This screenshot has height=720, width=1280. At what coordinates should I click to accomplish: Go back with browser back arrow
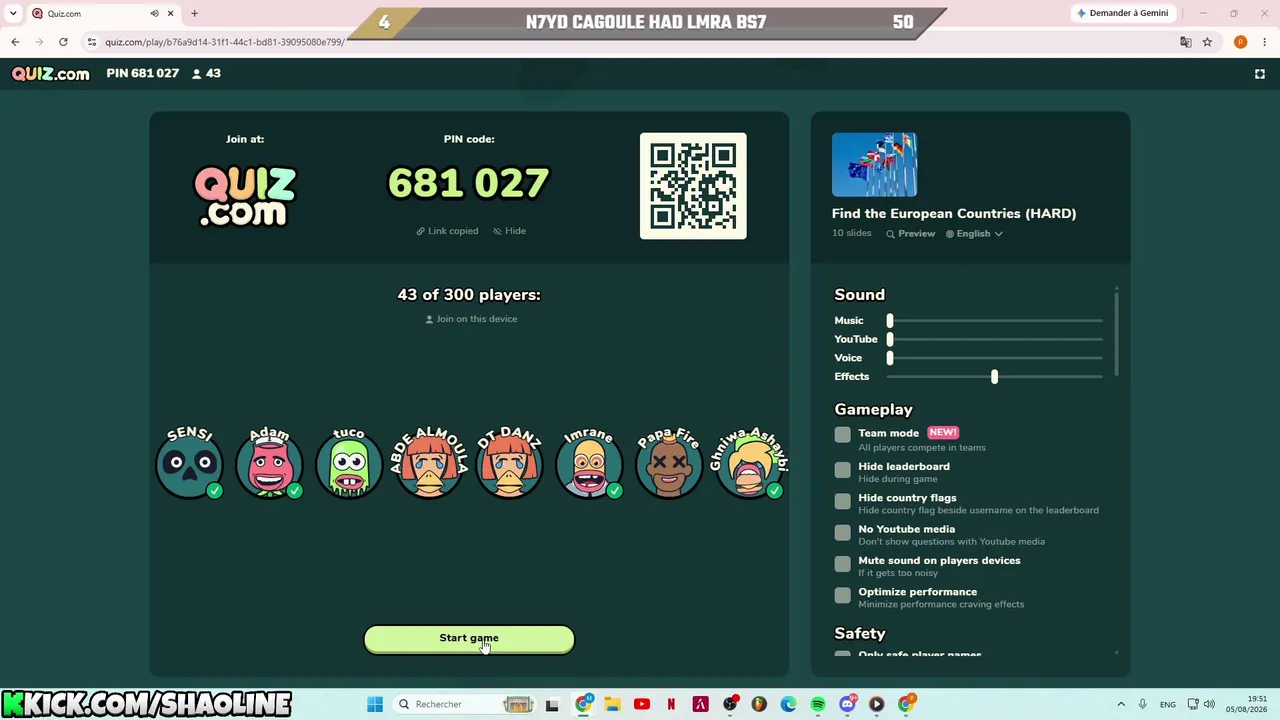pyautogui.click(x=15, y=42)
